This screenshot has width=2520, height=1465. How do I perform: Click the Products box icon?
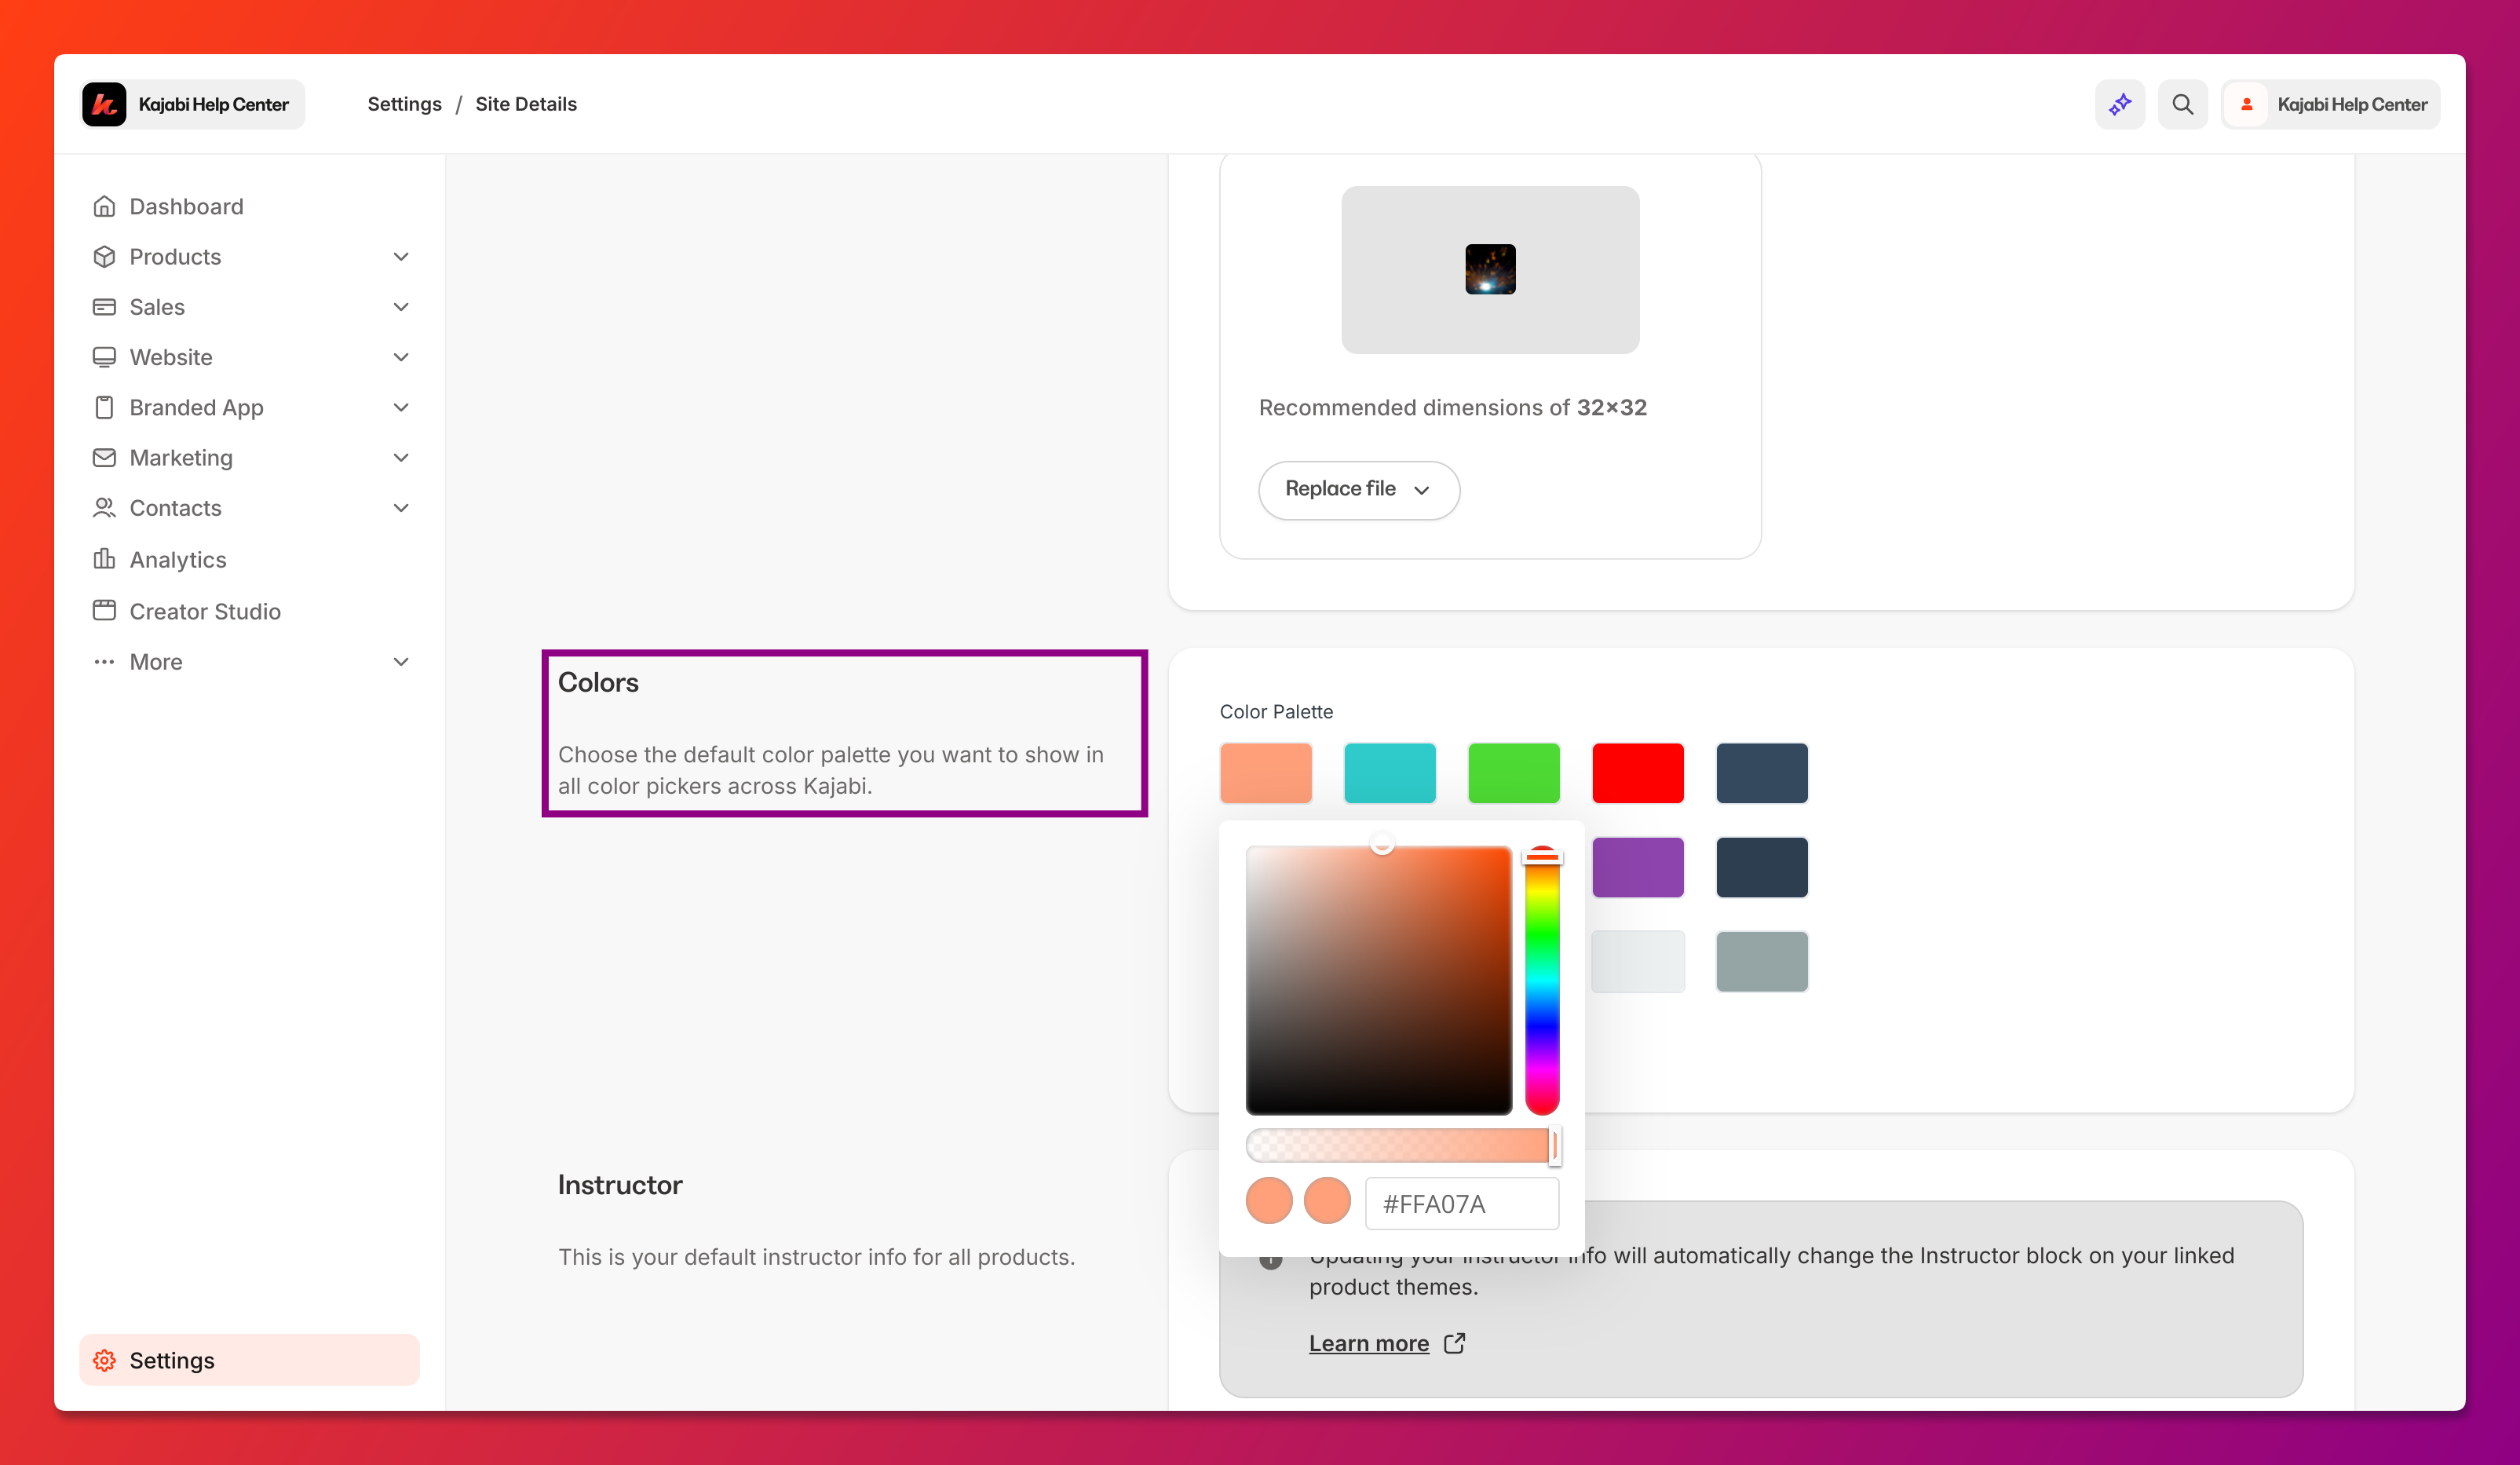pos(104,257)
